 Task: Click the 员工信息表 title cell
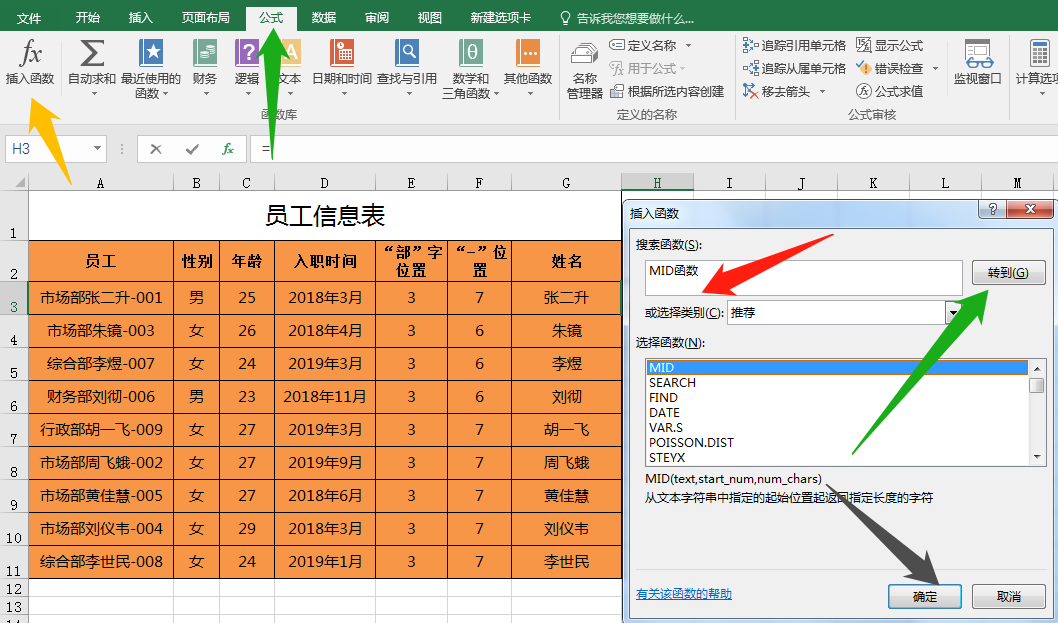(325, 216)
